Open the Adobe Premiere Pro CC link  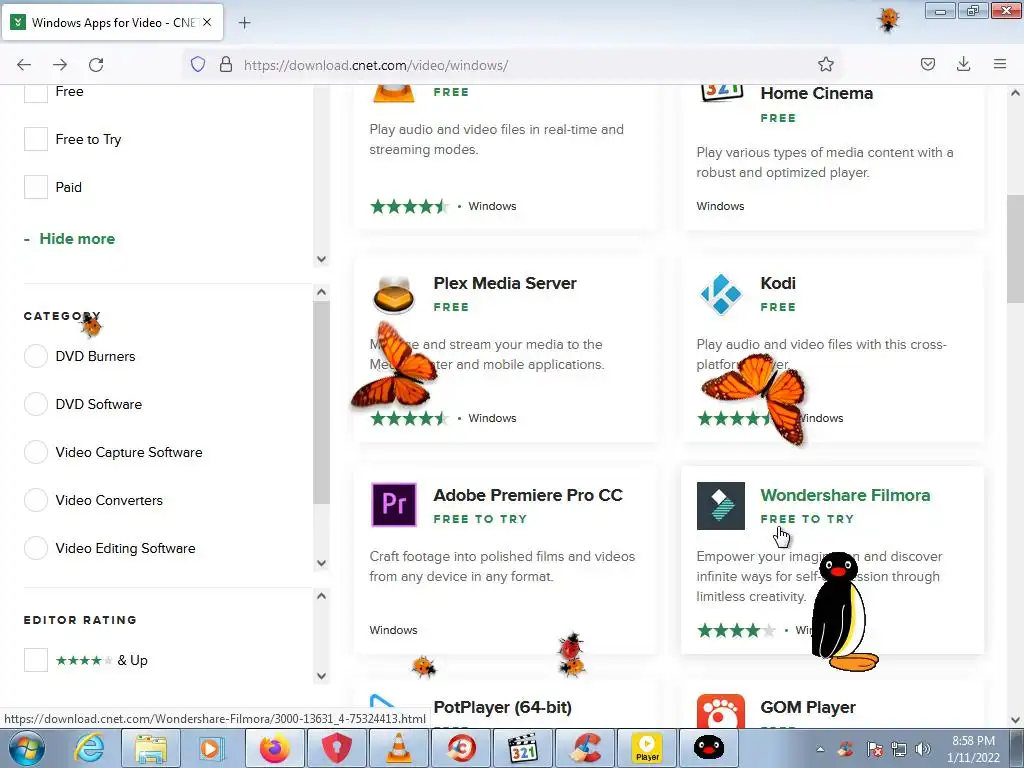528,495
